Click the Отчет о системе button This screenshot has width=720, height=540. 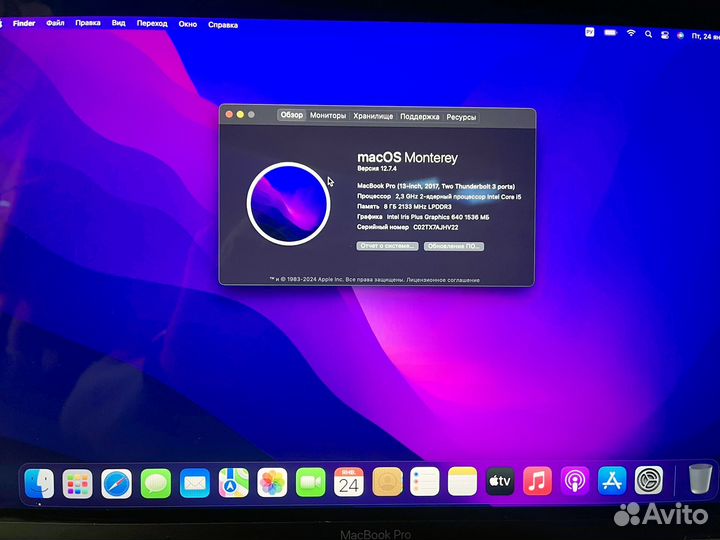coord(387,246)
